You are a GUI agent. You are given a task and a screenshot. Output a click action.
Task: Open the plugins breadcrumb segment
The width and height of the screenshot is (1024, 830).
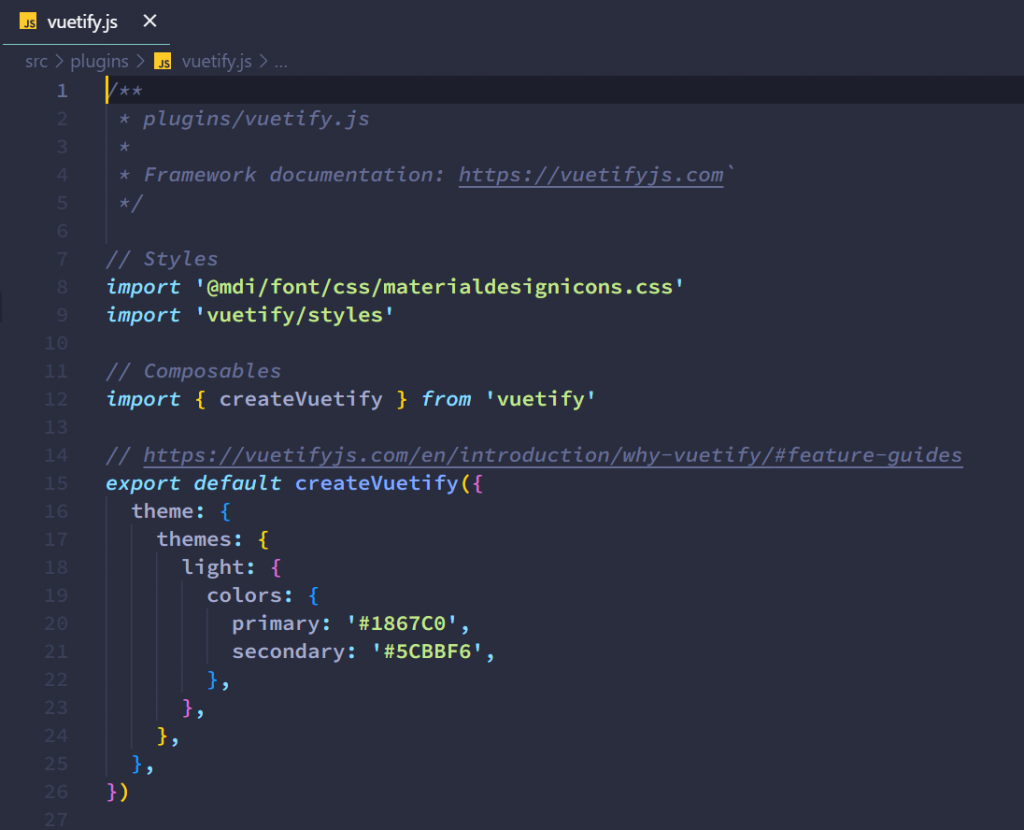pos(99,61)
